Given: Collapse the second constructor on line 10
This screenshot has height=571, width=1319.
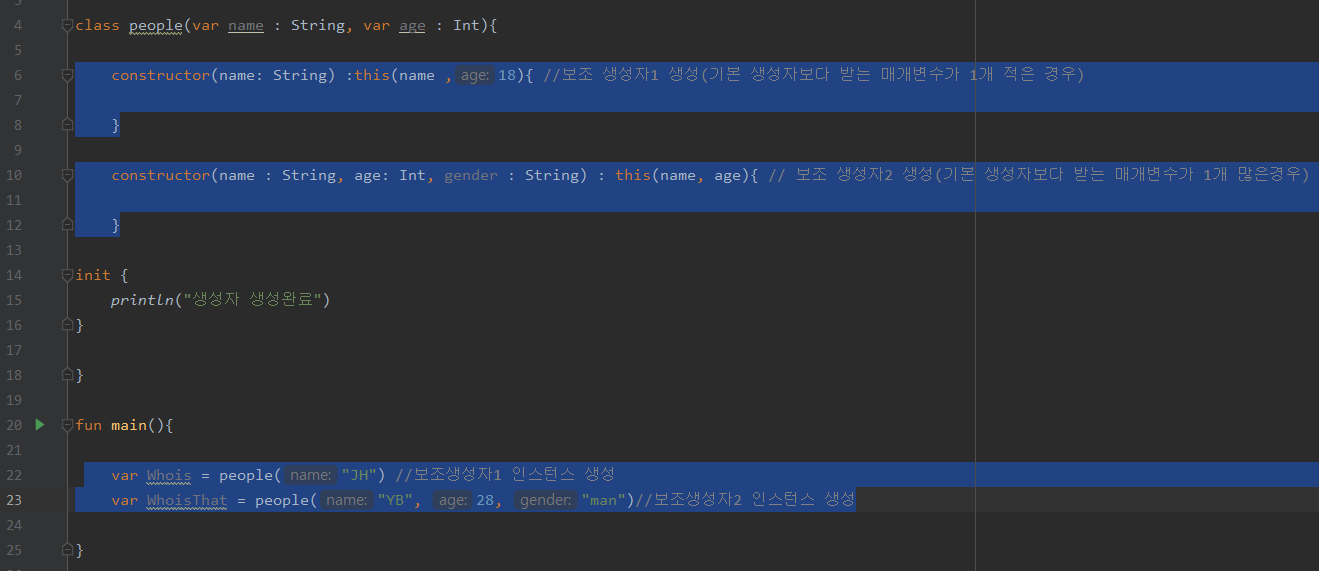Looking at the screenshot, I should click(67, 175).
